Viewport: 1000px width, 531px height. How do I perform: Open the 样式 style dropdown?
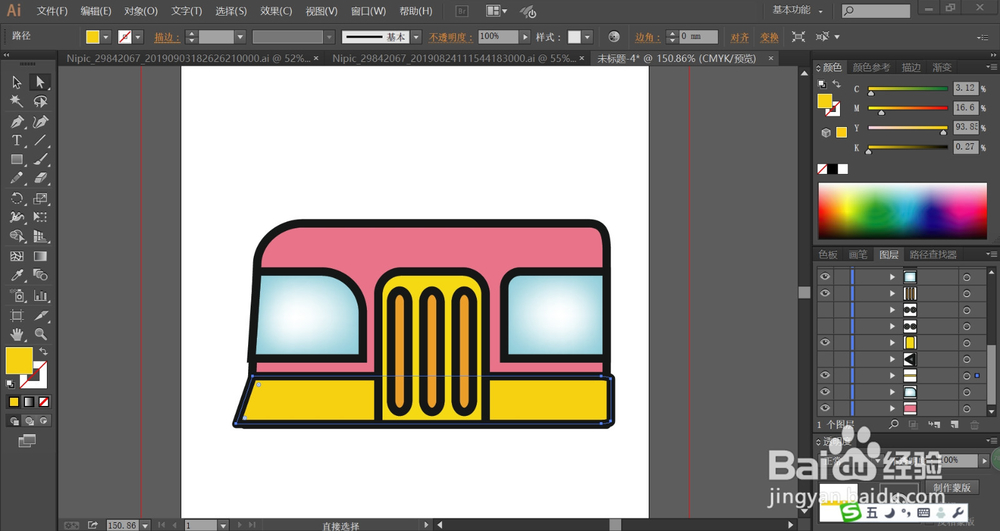tap(587, 37)
